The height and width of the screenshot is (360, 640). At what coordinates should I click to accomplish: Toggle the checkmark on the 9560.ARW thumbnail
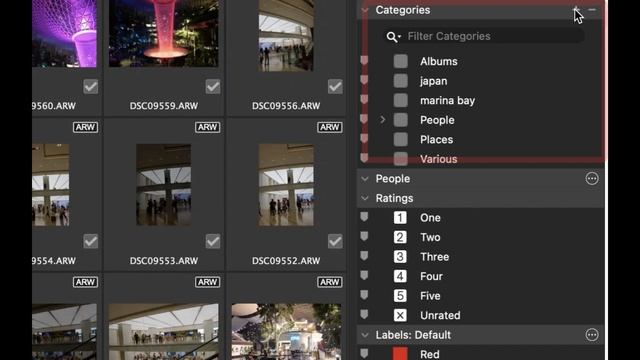tap(91, 87)
